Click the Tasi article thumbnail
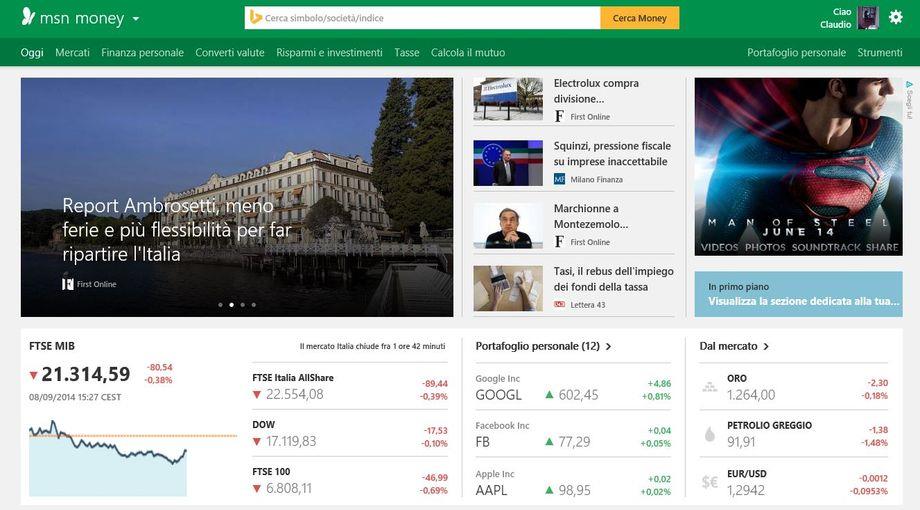This screenshot has width=920, height=510. point(508,288)
